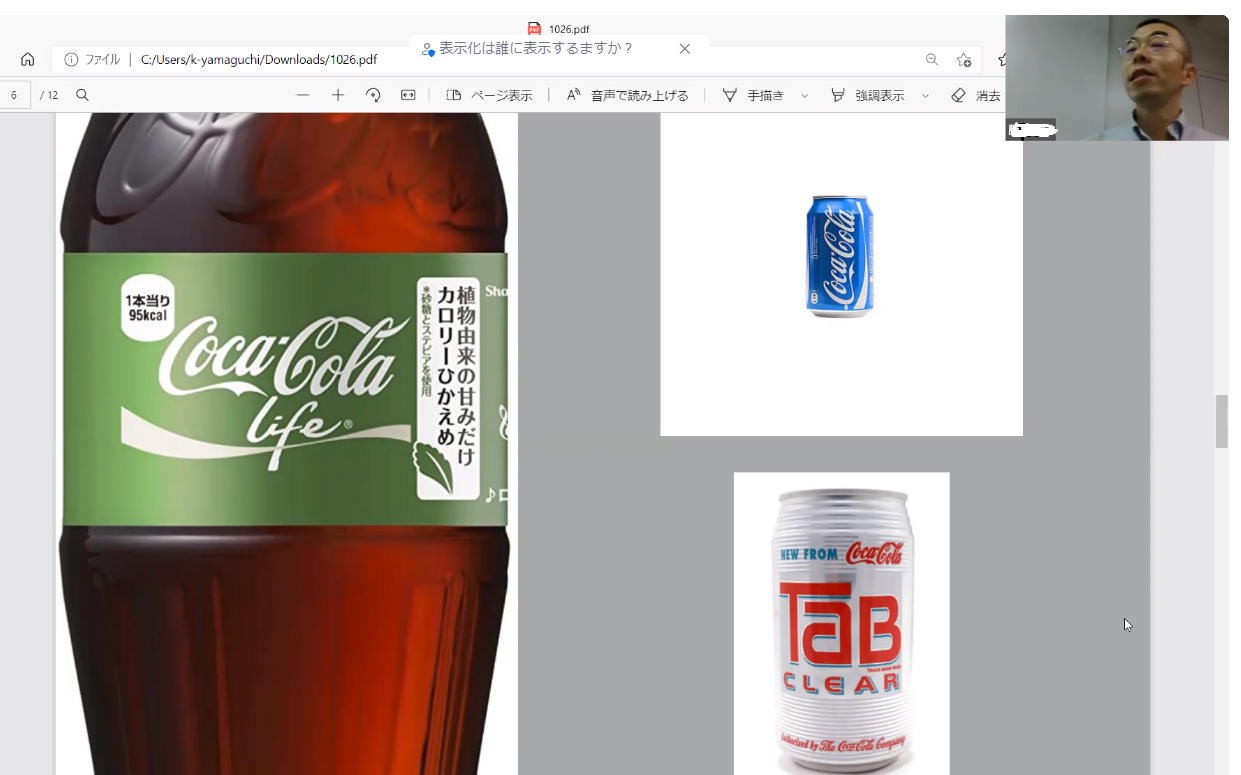The image size is (1241, 775).
Task: Click the address bar showing 1026.pdf path
Action: (x=259, y=59)
